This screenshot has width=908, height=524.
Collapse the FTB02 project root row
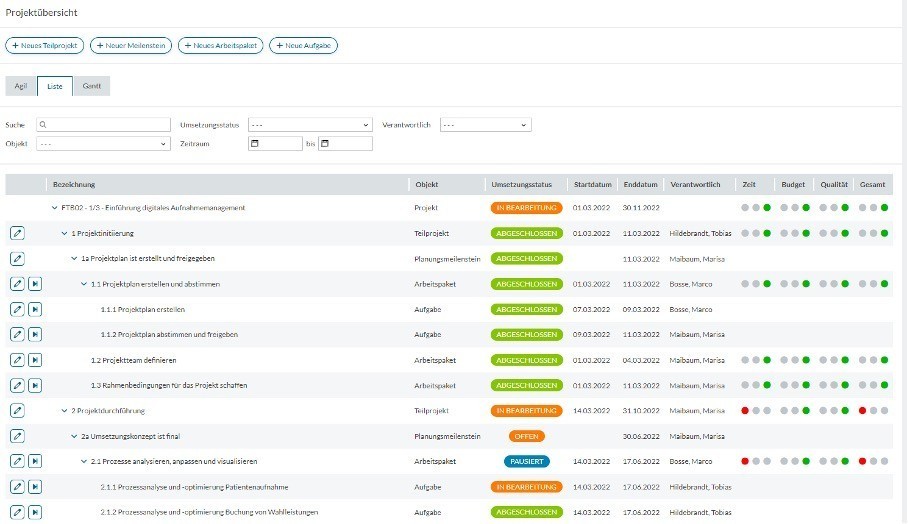pyautogui.click(x=54, y=208)
